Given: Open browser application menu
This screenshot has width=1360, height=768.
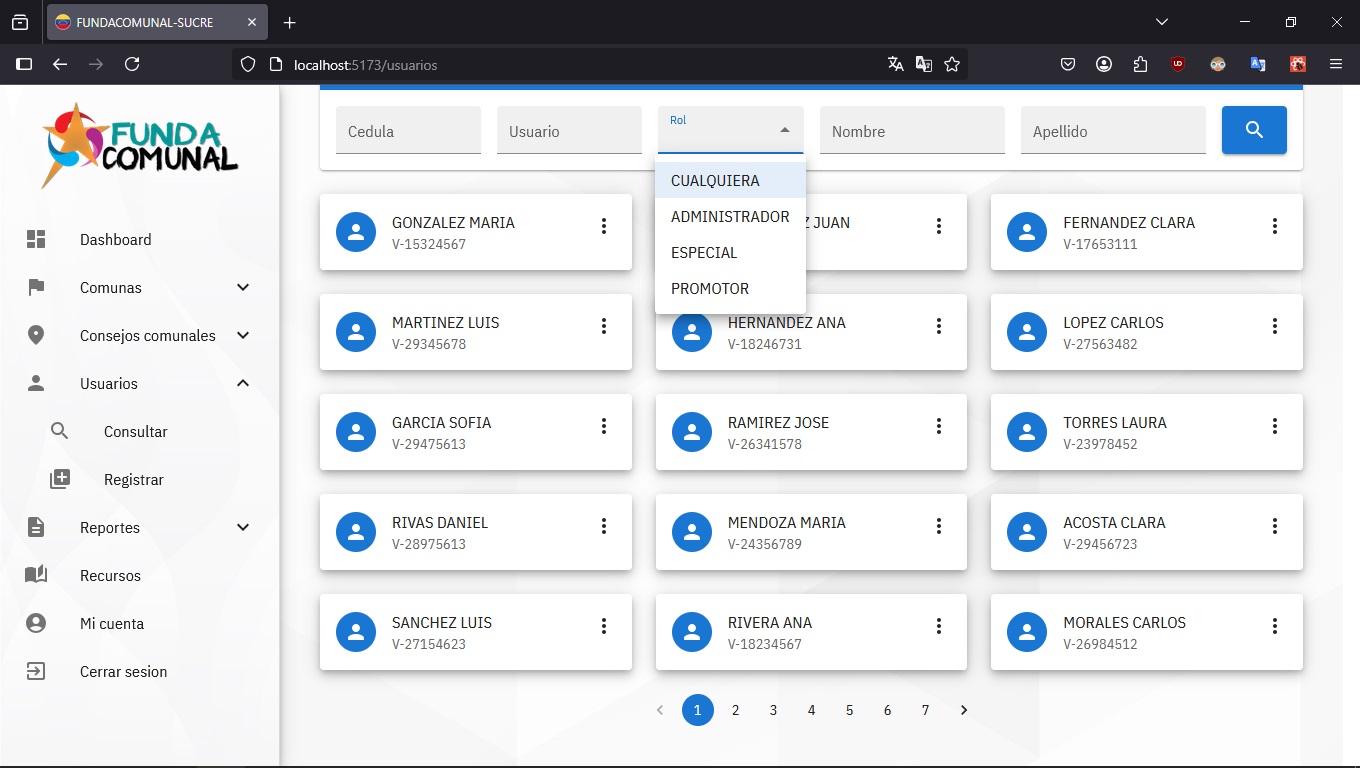Looking at the screenshot, I should point(1336,64).
